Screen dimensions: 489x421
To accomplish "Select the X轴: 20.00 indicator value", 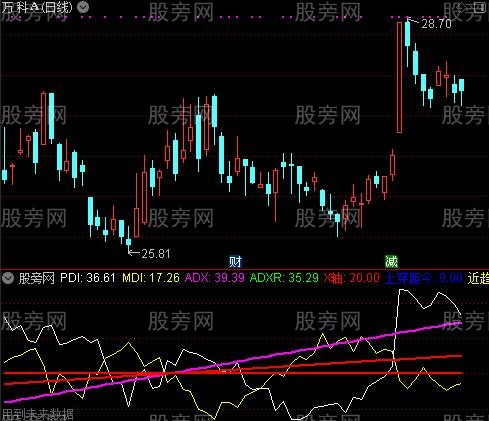I will tap(352, 278).
